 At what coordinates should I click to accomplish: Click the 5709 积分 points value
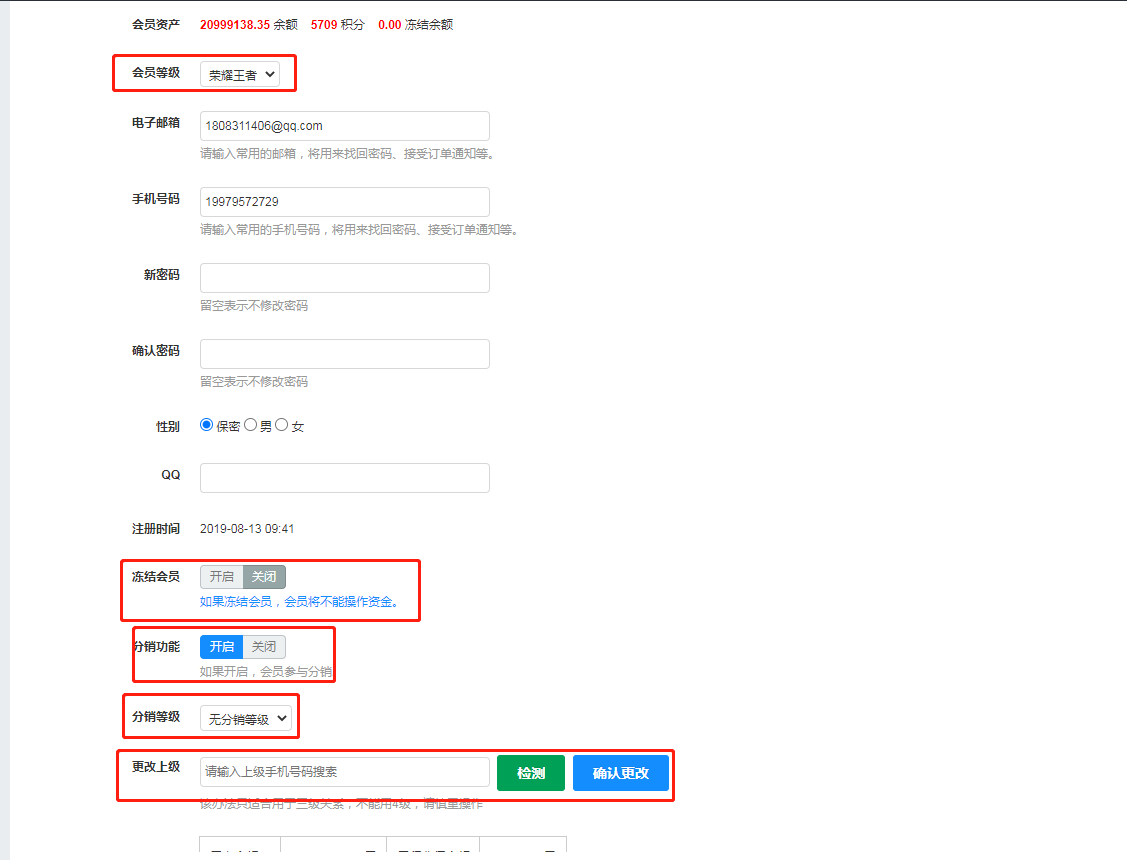point(324,25)
